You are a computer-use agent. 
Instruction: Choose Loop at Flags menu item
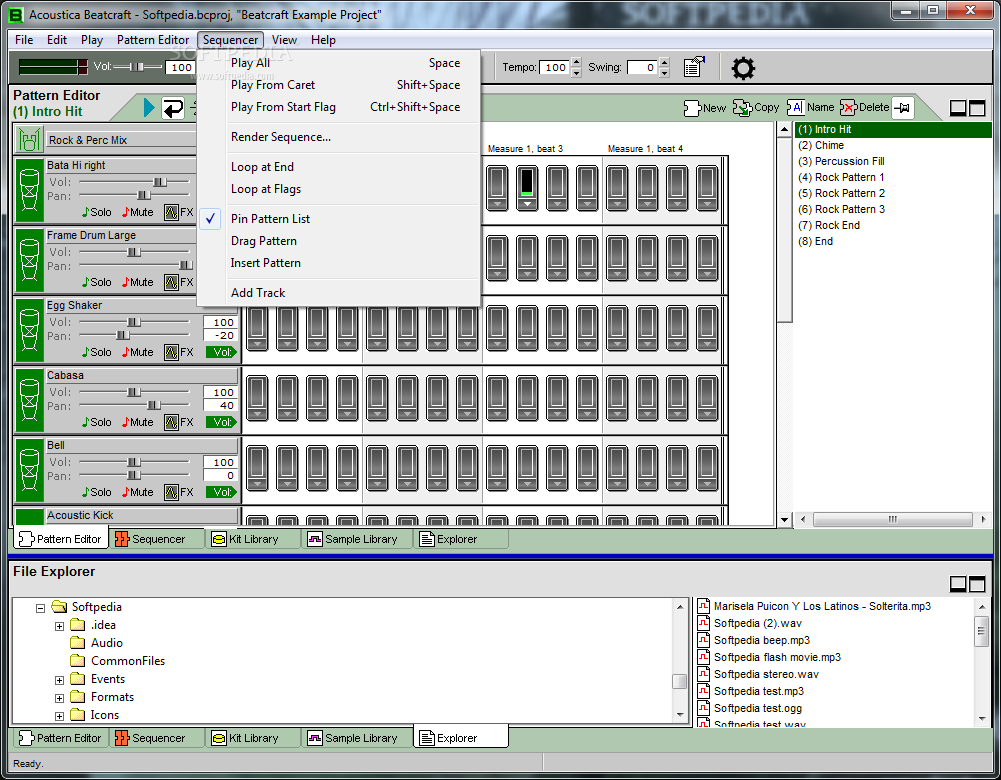pos(339,189)
